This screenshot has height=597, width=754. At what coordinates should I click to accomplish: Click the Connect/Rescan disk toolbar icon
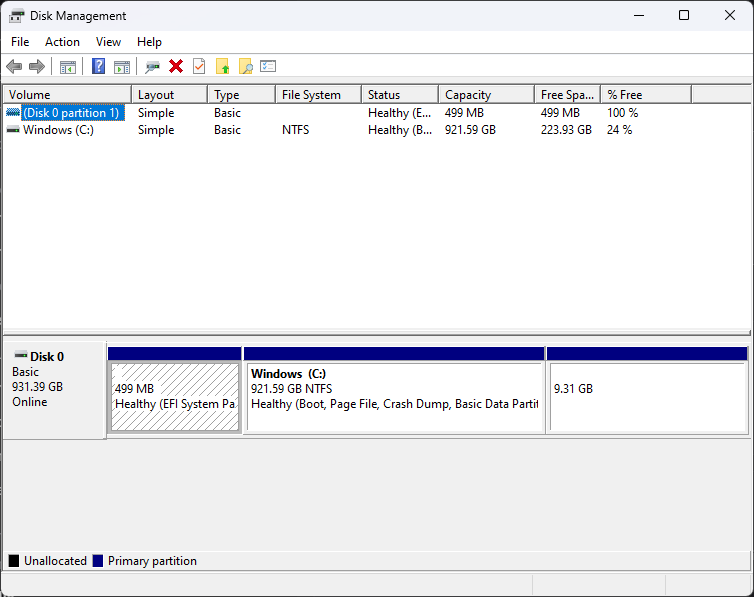(x=152, y=67)
